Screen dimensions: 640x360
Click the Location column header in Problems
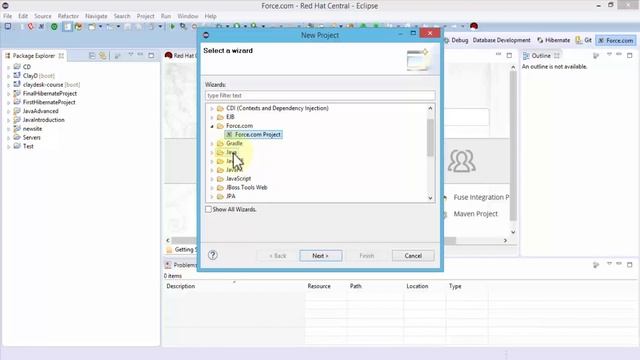417,286
